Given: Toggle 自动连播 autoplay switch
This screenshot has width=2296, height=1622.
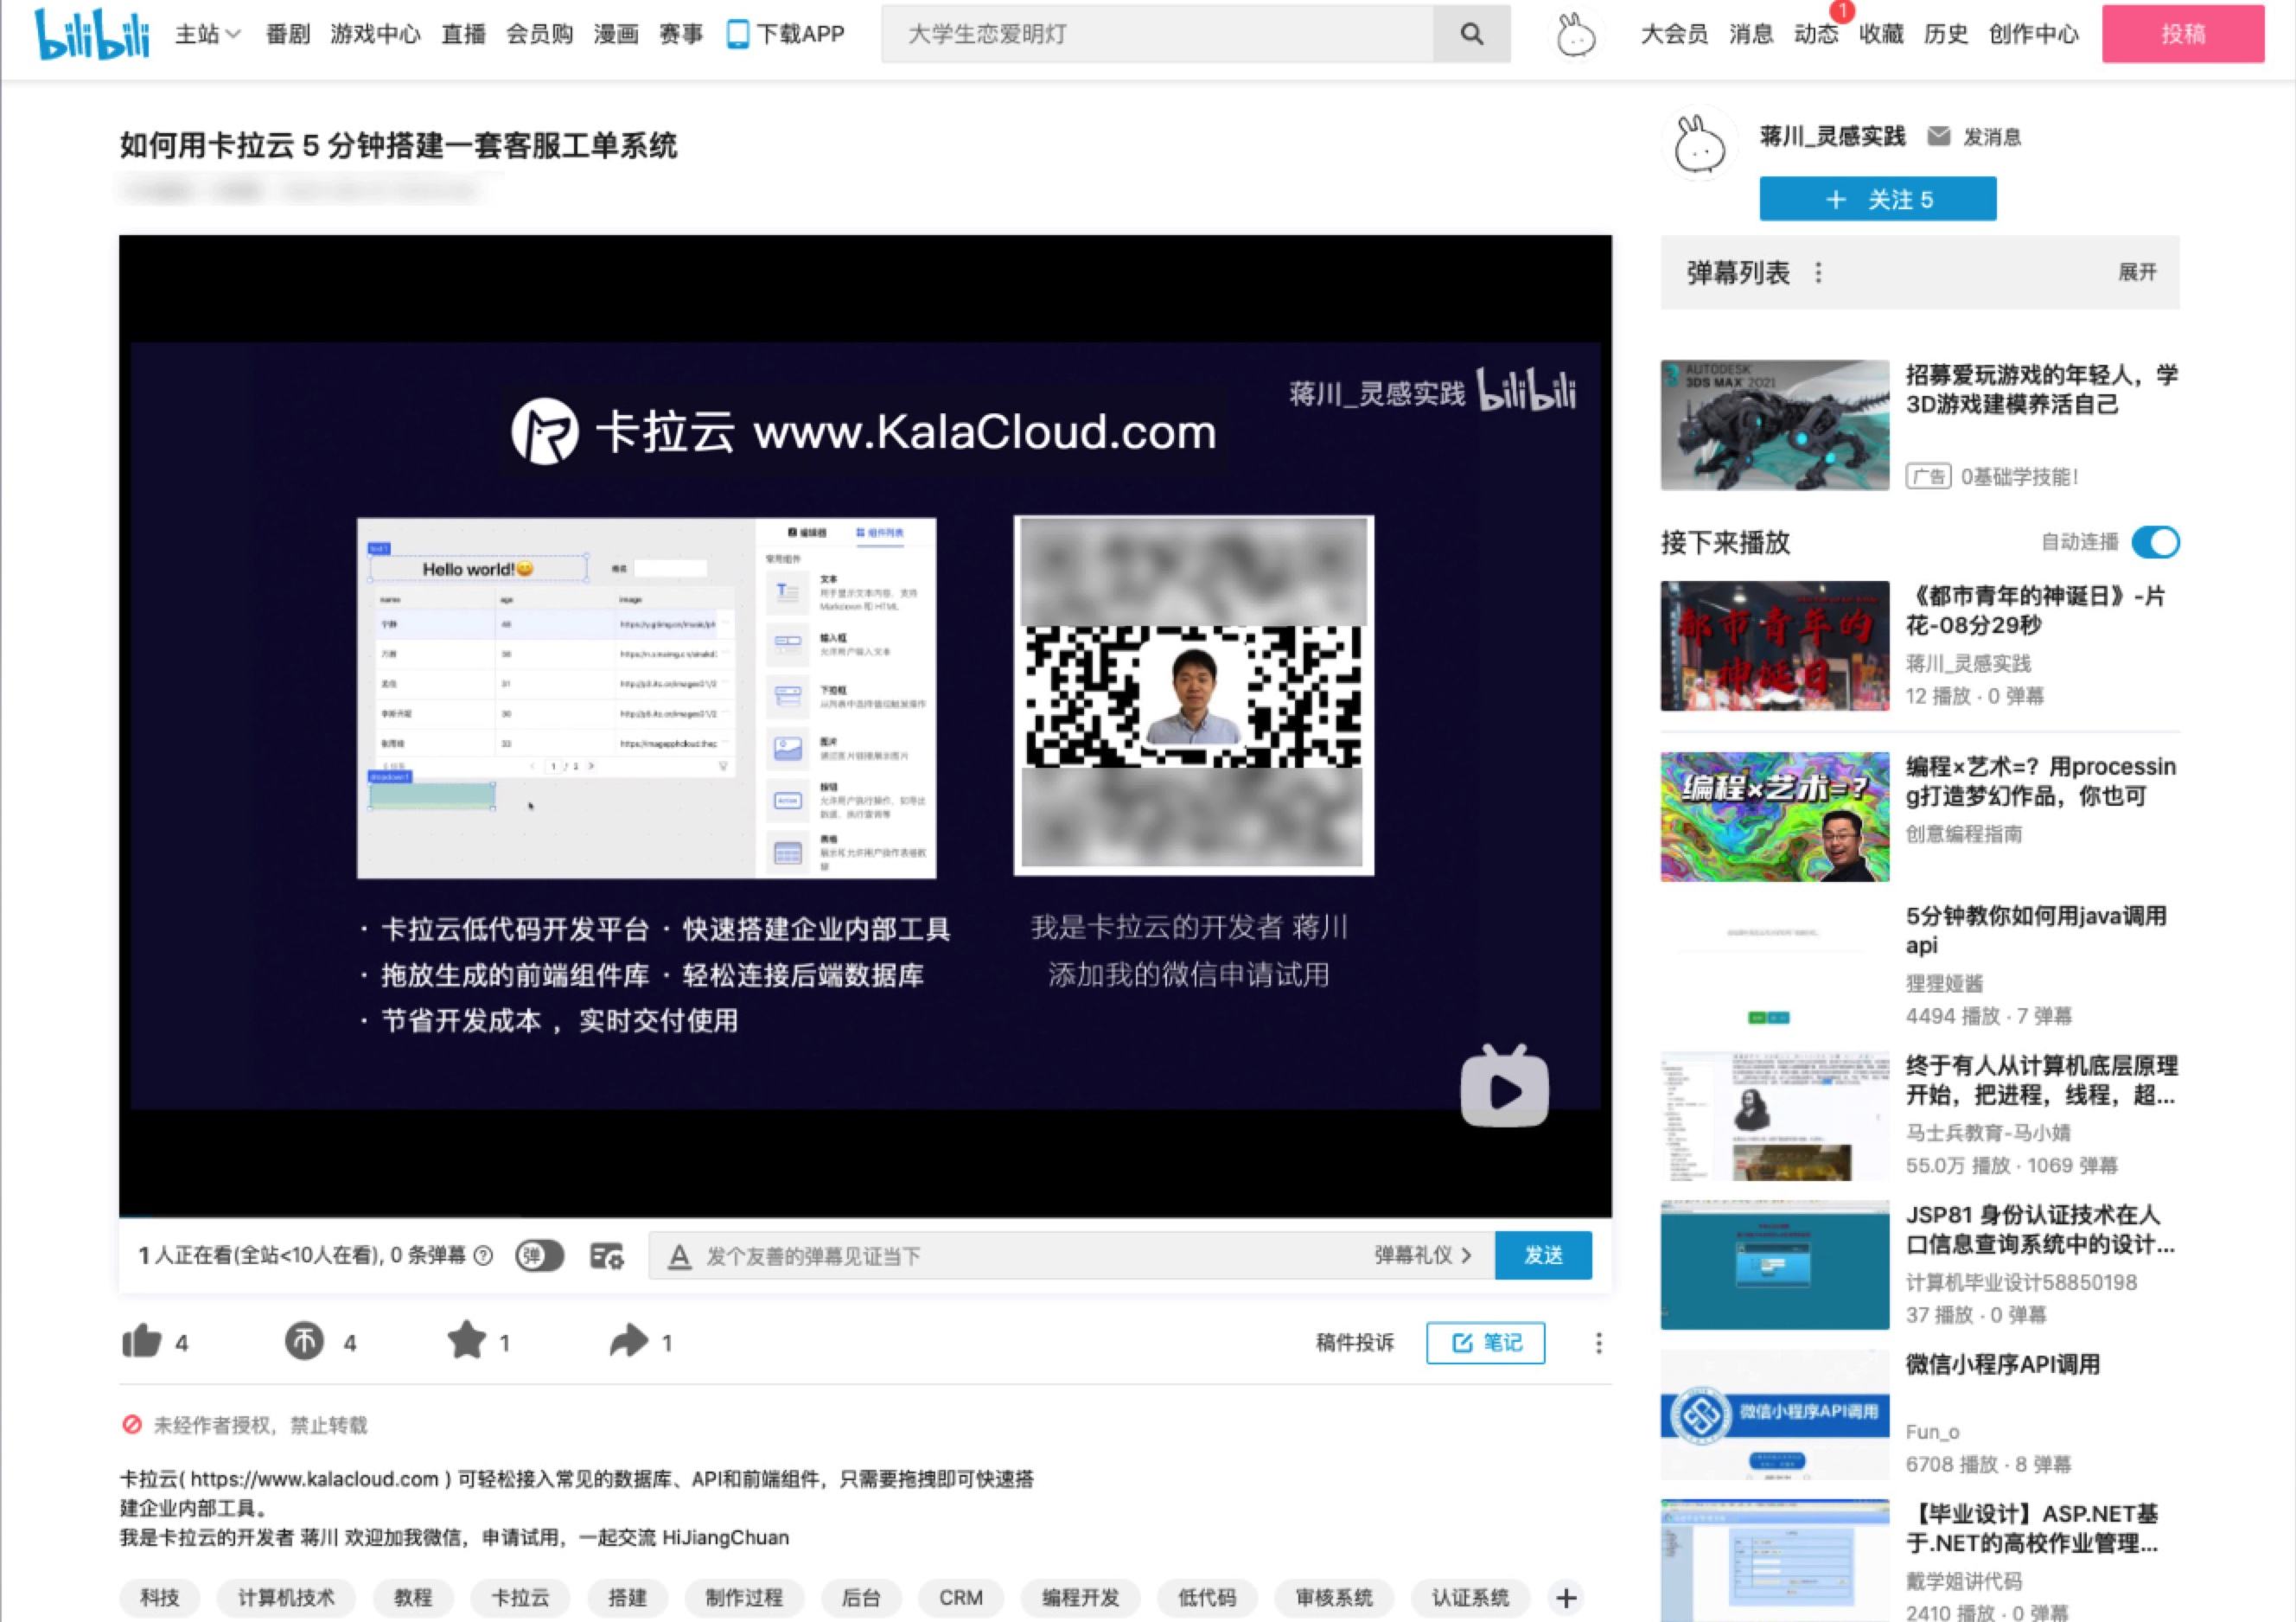Looking at the screenshot, I should click(2156, 542).
